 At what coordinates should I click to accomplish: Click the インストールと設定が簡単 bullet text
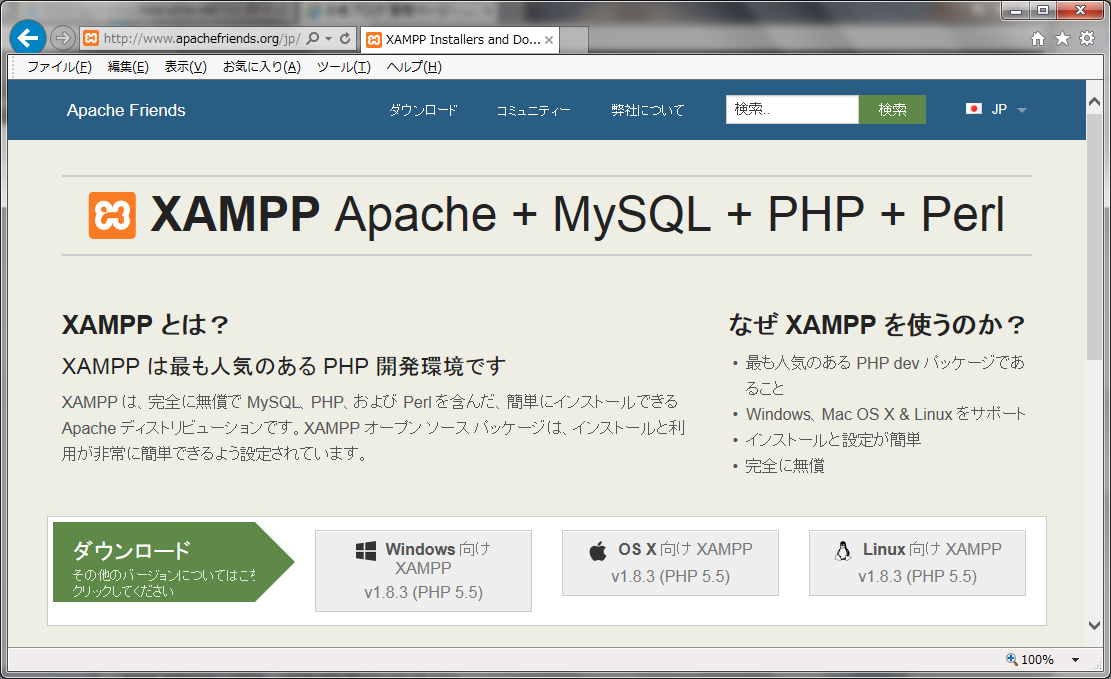click(x=833, y=439)
